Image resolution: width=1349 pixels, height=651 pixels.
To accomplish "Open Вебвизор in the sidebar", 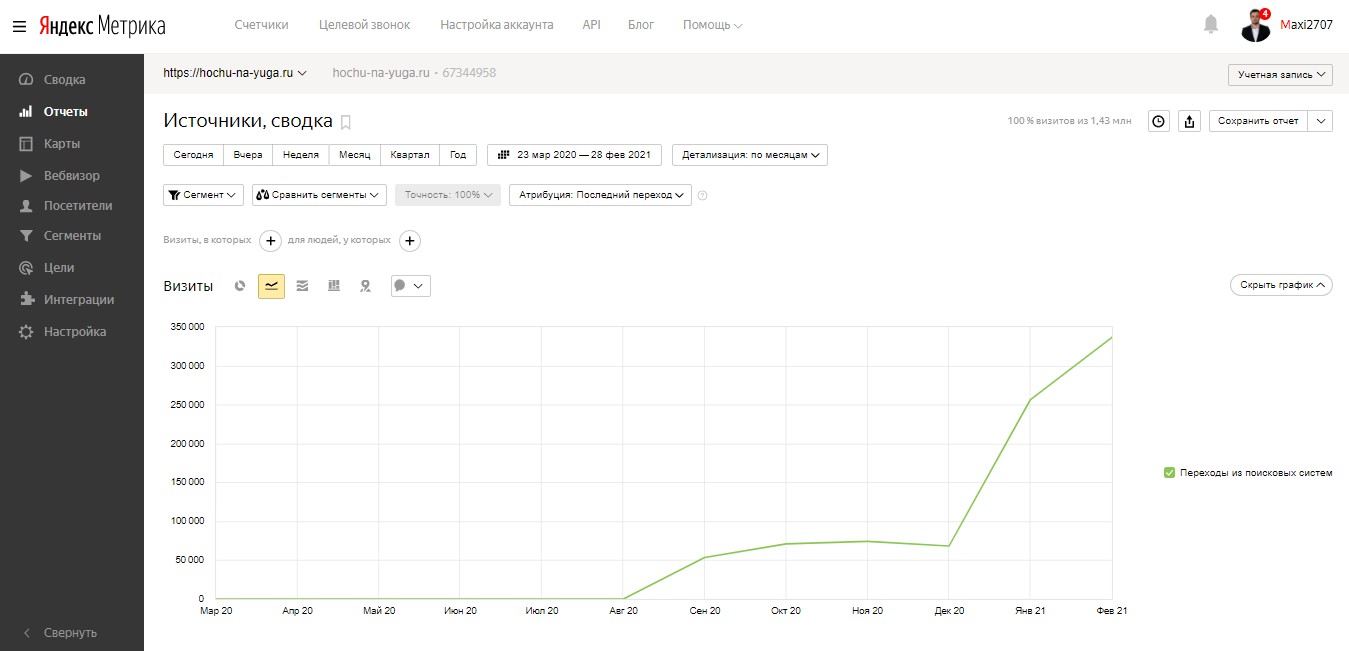I will pyautogui.click(x=72, y=175).
